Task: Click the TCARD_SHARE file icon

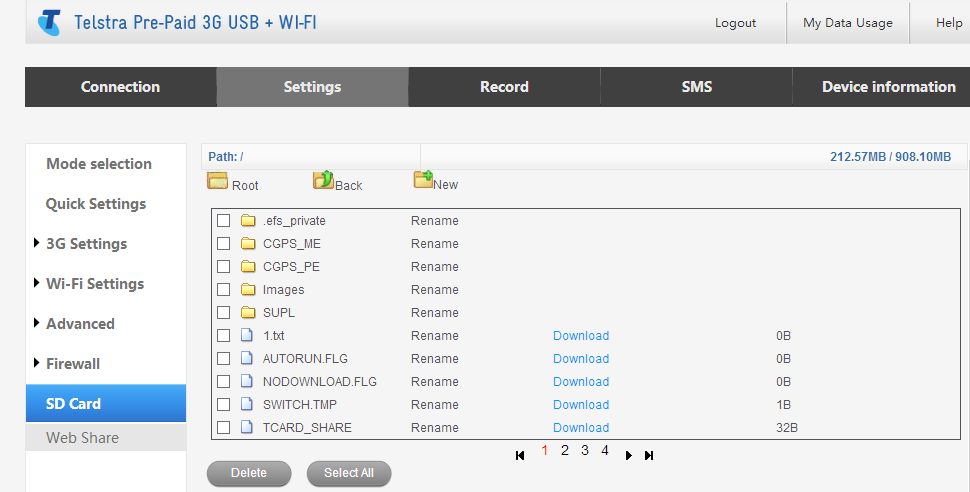Action: pos(248,428)
